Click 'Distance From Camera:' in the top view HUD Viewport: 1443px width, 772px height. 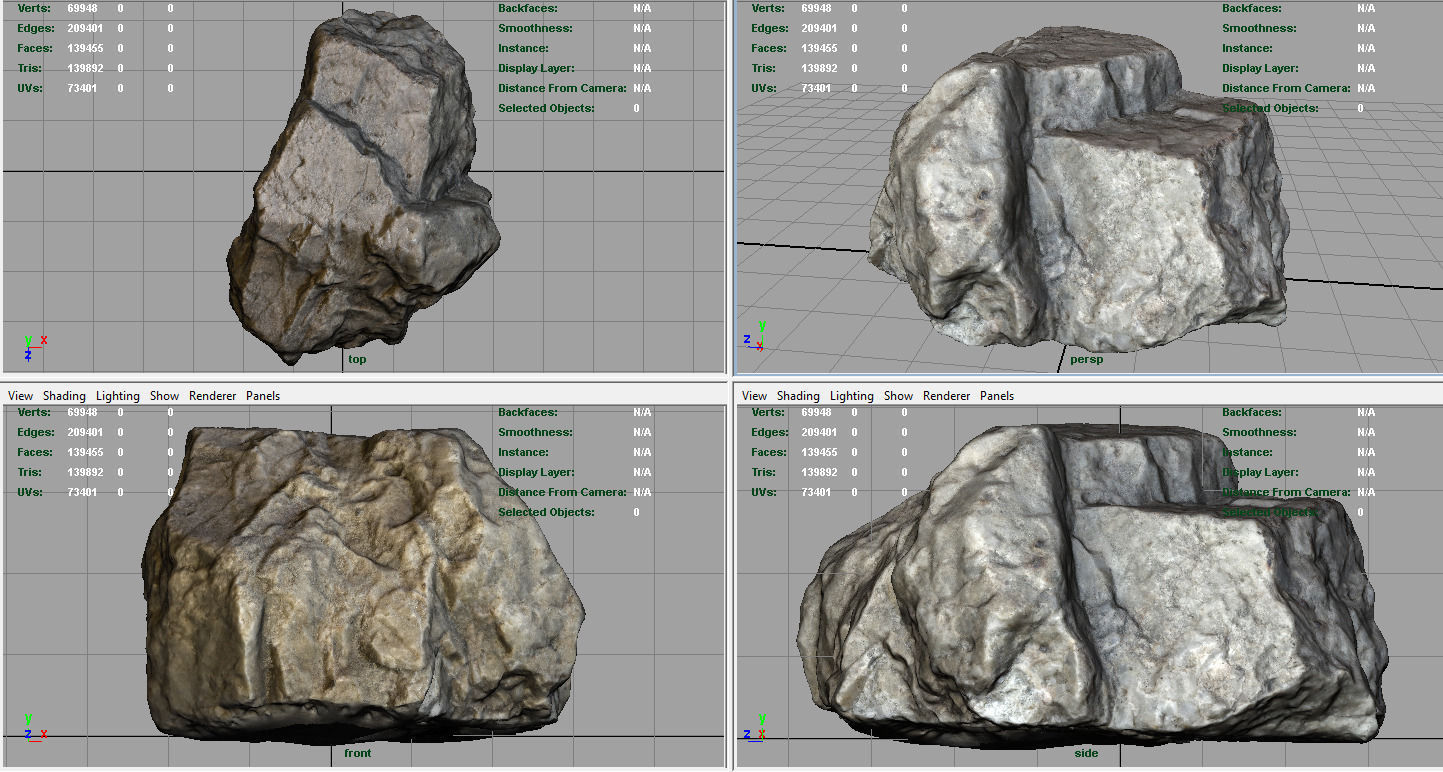[x=563, y=88]
